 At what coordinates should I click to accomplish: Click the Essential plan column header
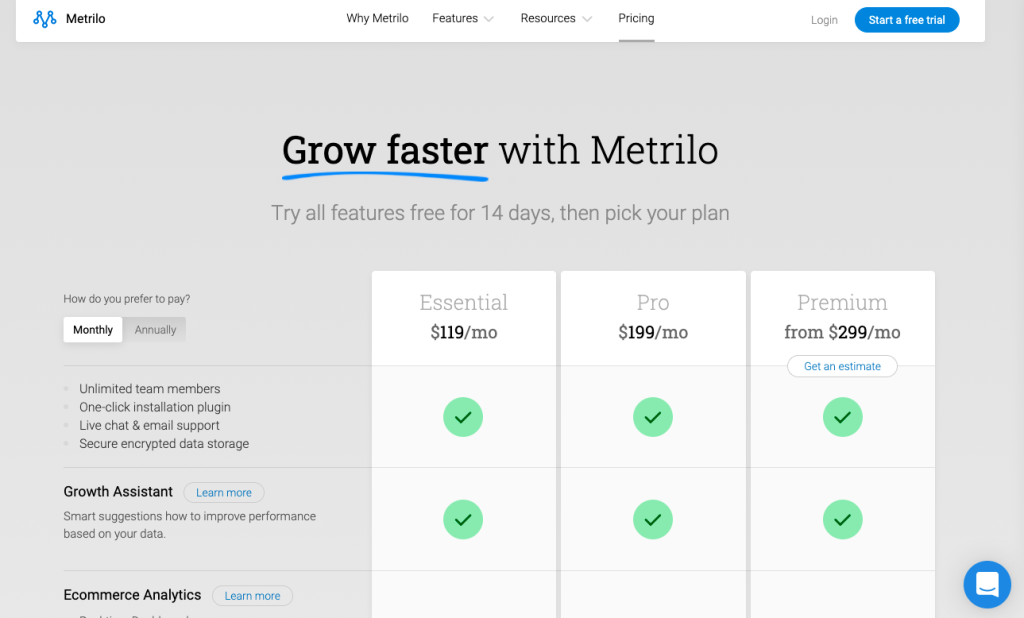click(463, 303)
